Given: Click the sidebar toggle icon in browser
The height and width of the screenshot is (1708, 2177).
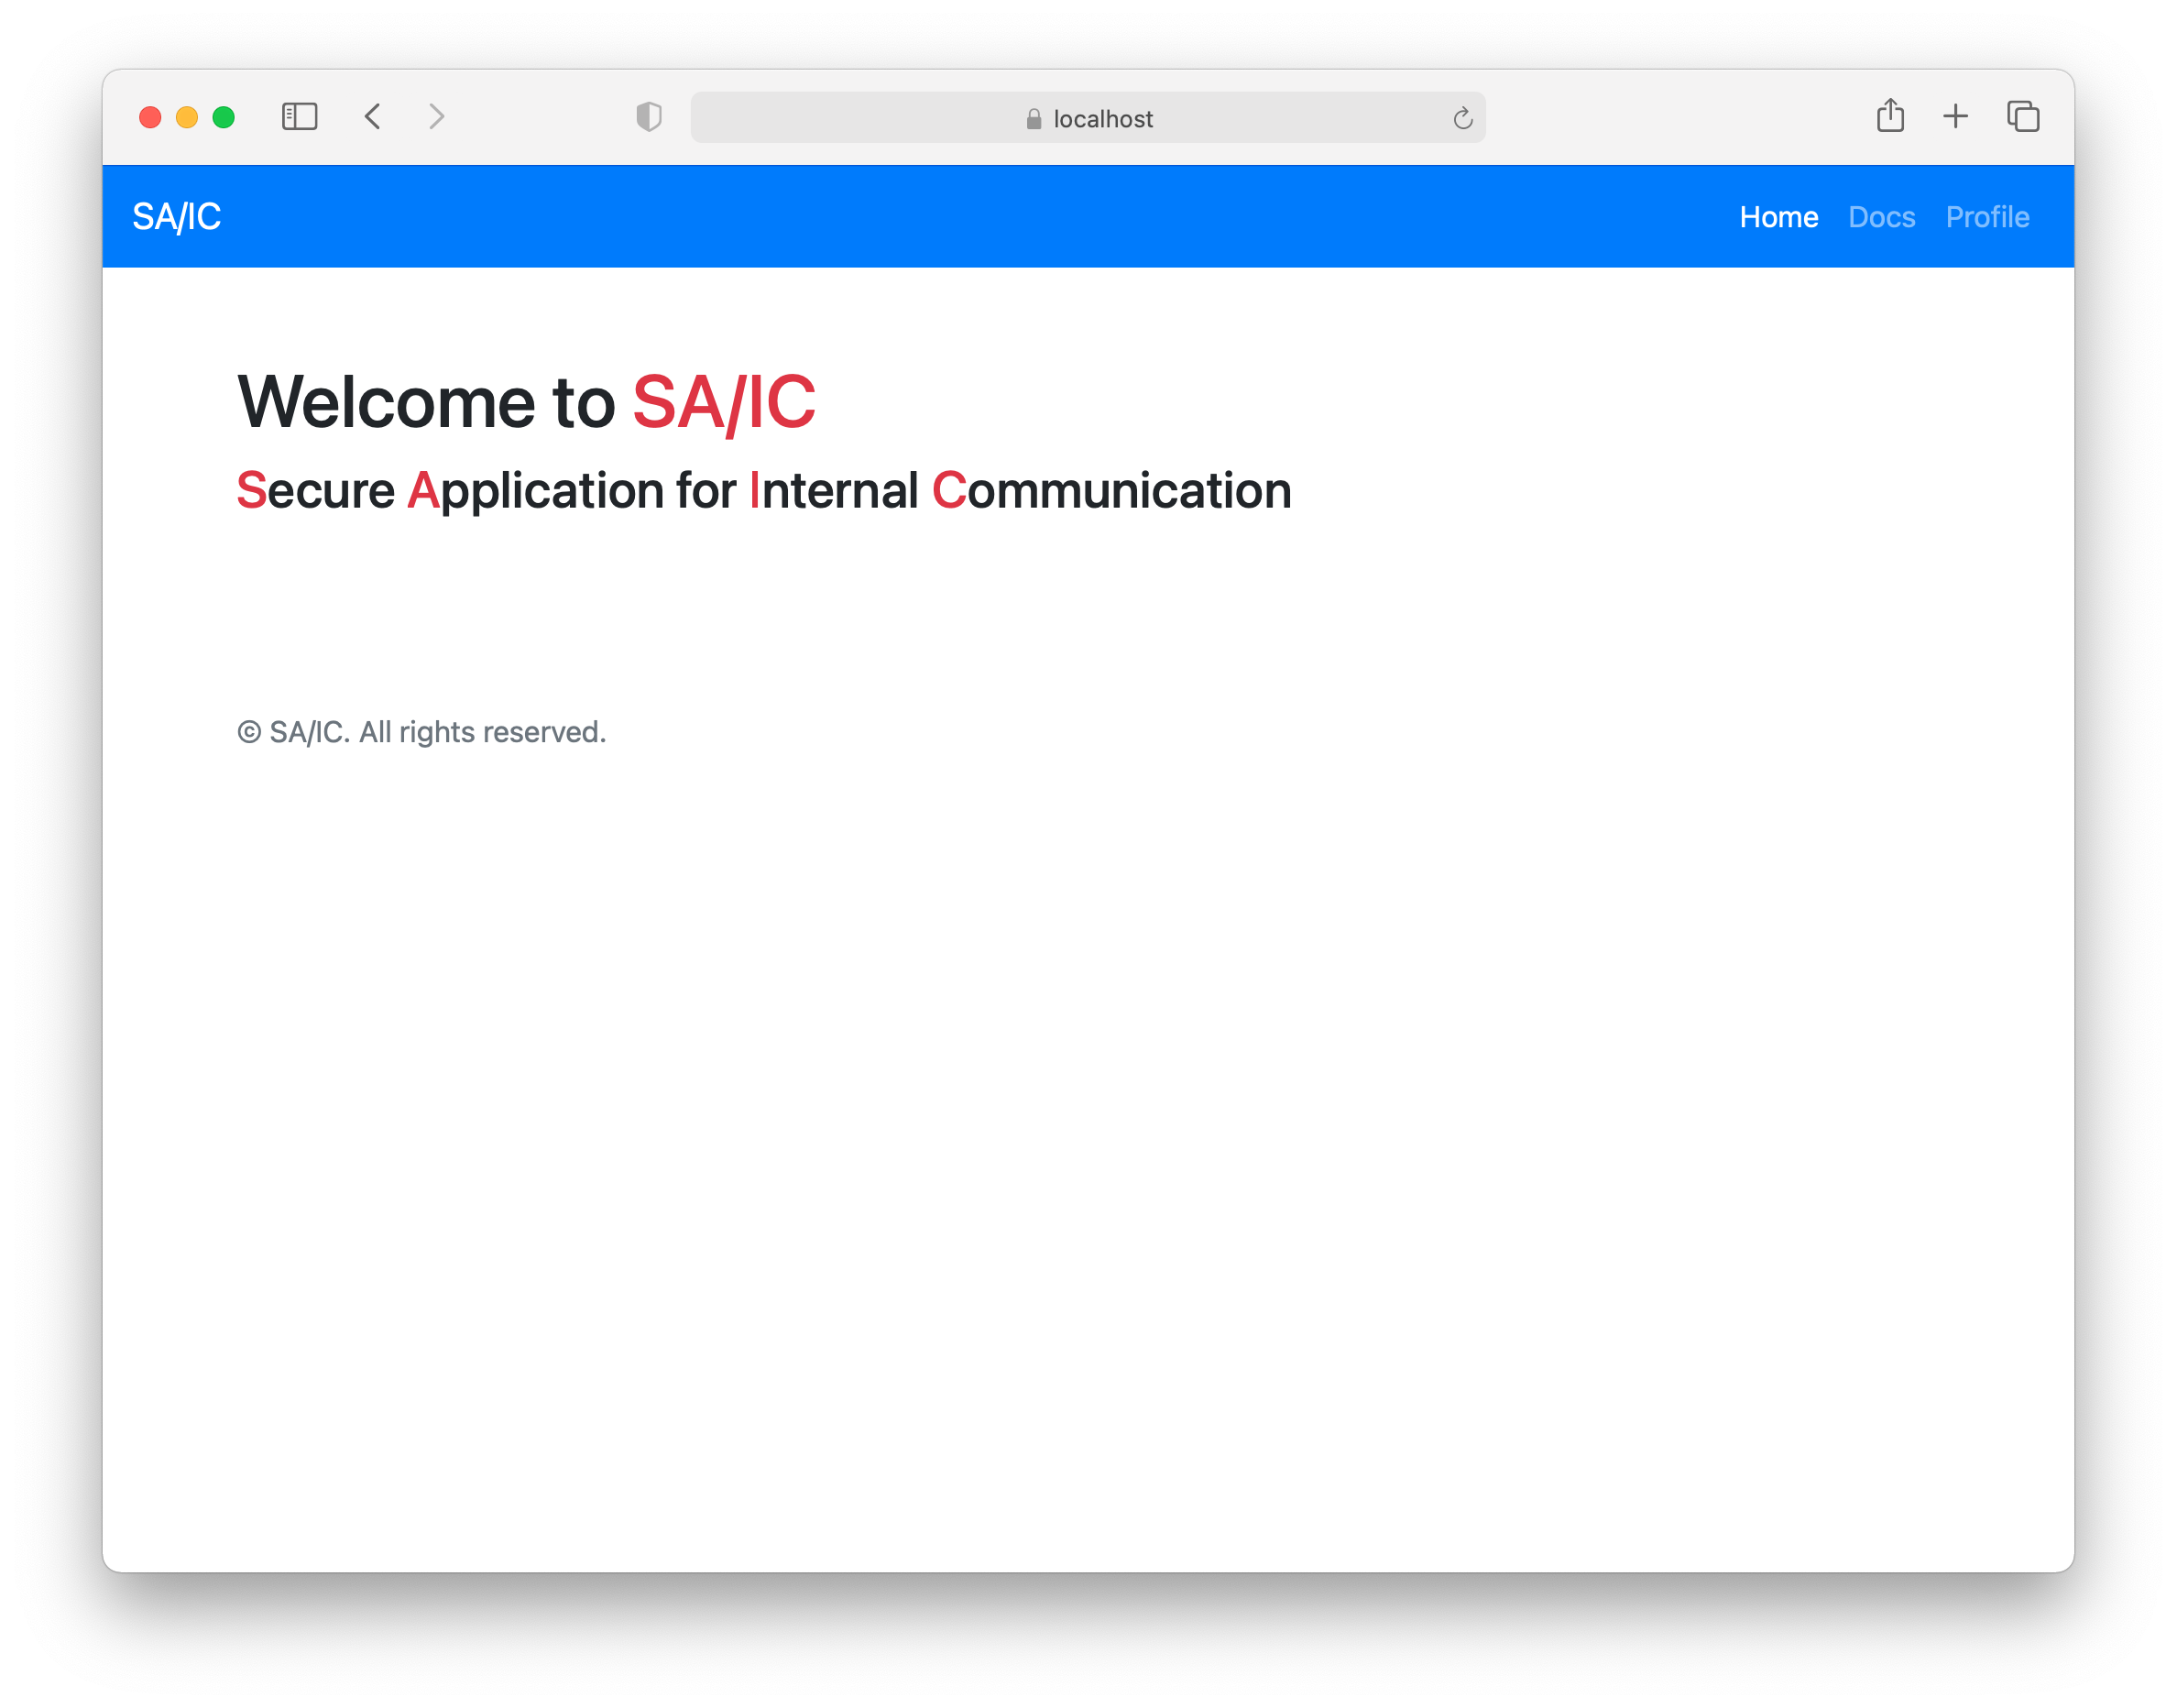Looking at the screenshot, I should click(x=299, y=118).
